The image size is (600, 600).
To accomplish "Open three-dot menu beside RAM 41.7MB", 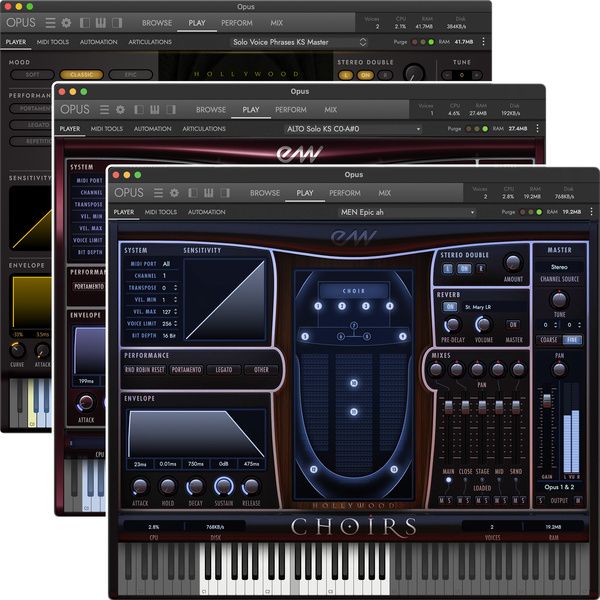I will click(x=483, y=41).
